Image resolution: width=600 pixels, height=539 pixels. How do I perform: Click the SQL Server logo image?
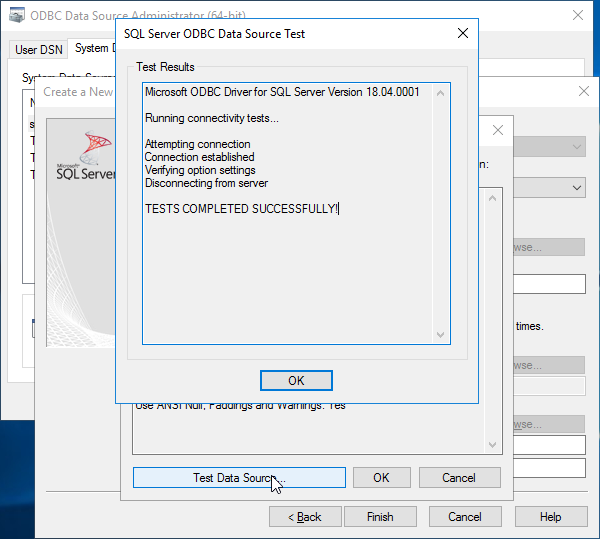[x=85, y=160]
